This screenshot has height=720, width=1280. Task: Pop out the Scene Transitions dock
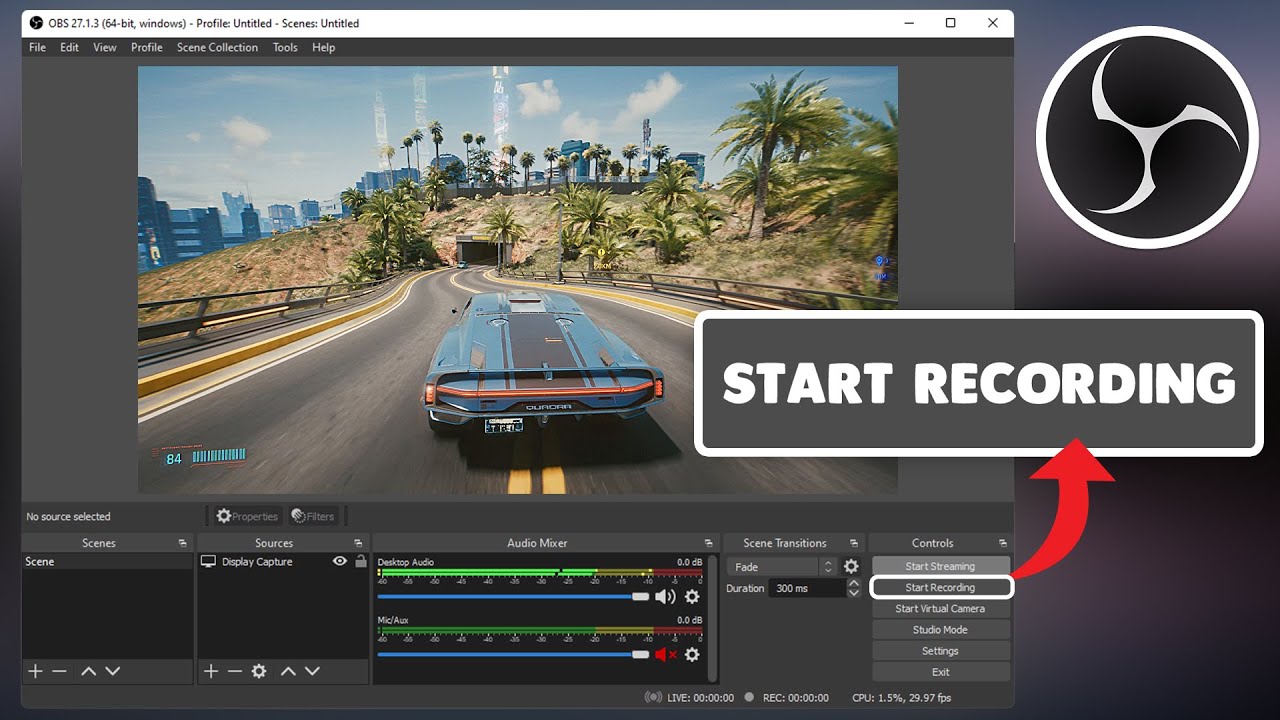coord(853,543)
